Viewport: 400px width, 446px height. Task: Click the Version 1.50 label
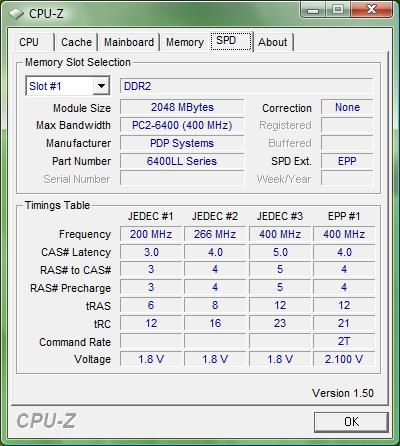click(343, 393)
